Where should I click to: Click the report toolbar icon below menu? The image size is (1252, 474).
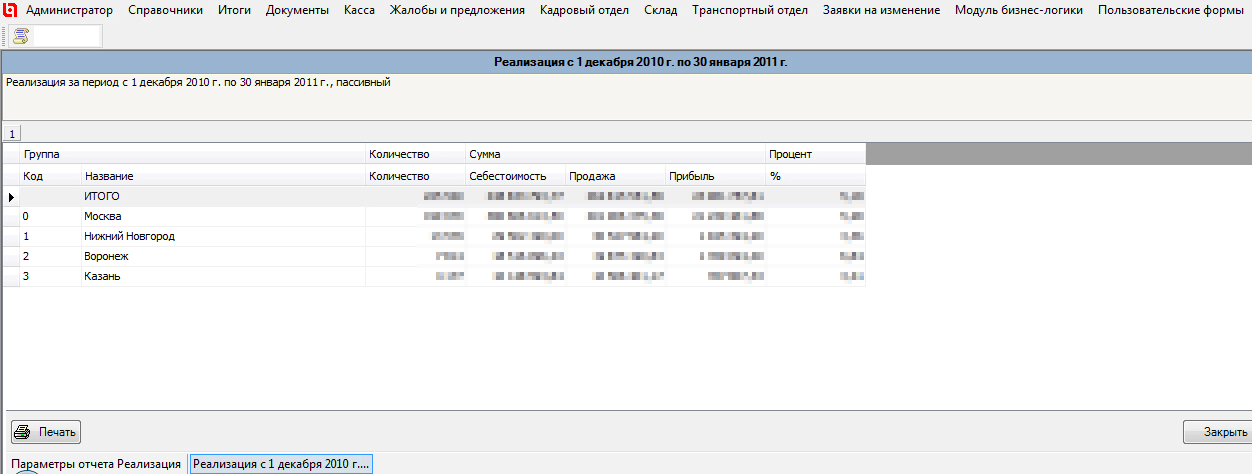tap(20, 36)
